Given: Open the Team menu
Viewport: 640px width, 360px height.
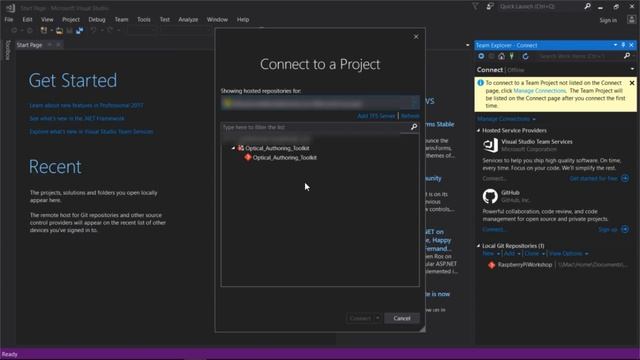Looking at the screenshot, I should pyautogui.click(x=121, y=20).
